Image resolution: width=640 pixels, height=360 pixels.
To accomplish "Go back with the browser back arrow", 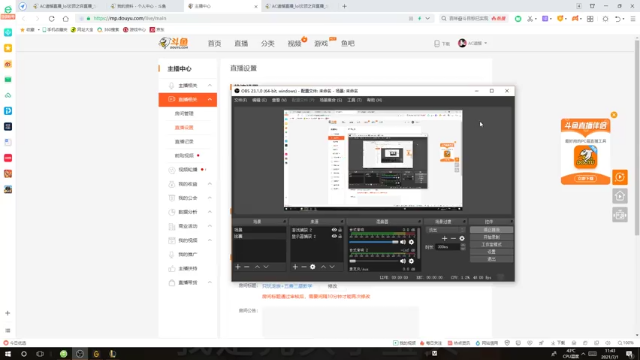I will (24, 18).
